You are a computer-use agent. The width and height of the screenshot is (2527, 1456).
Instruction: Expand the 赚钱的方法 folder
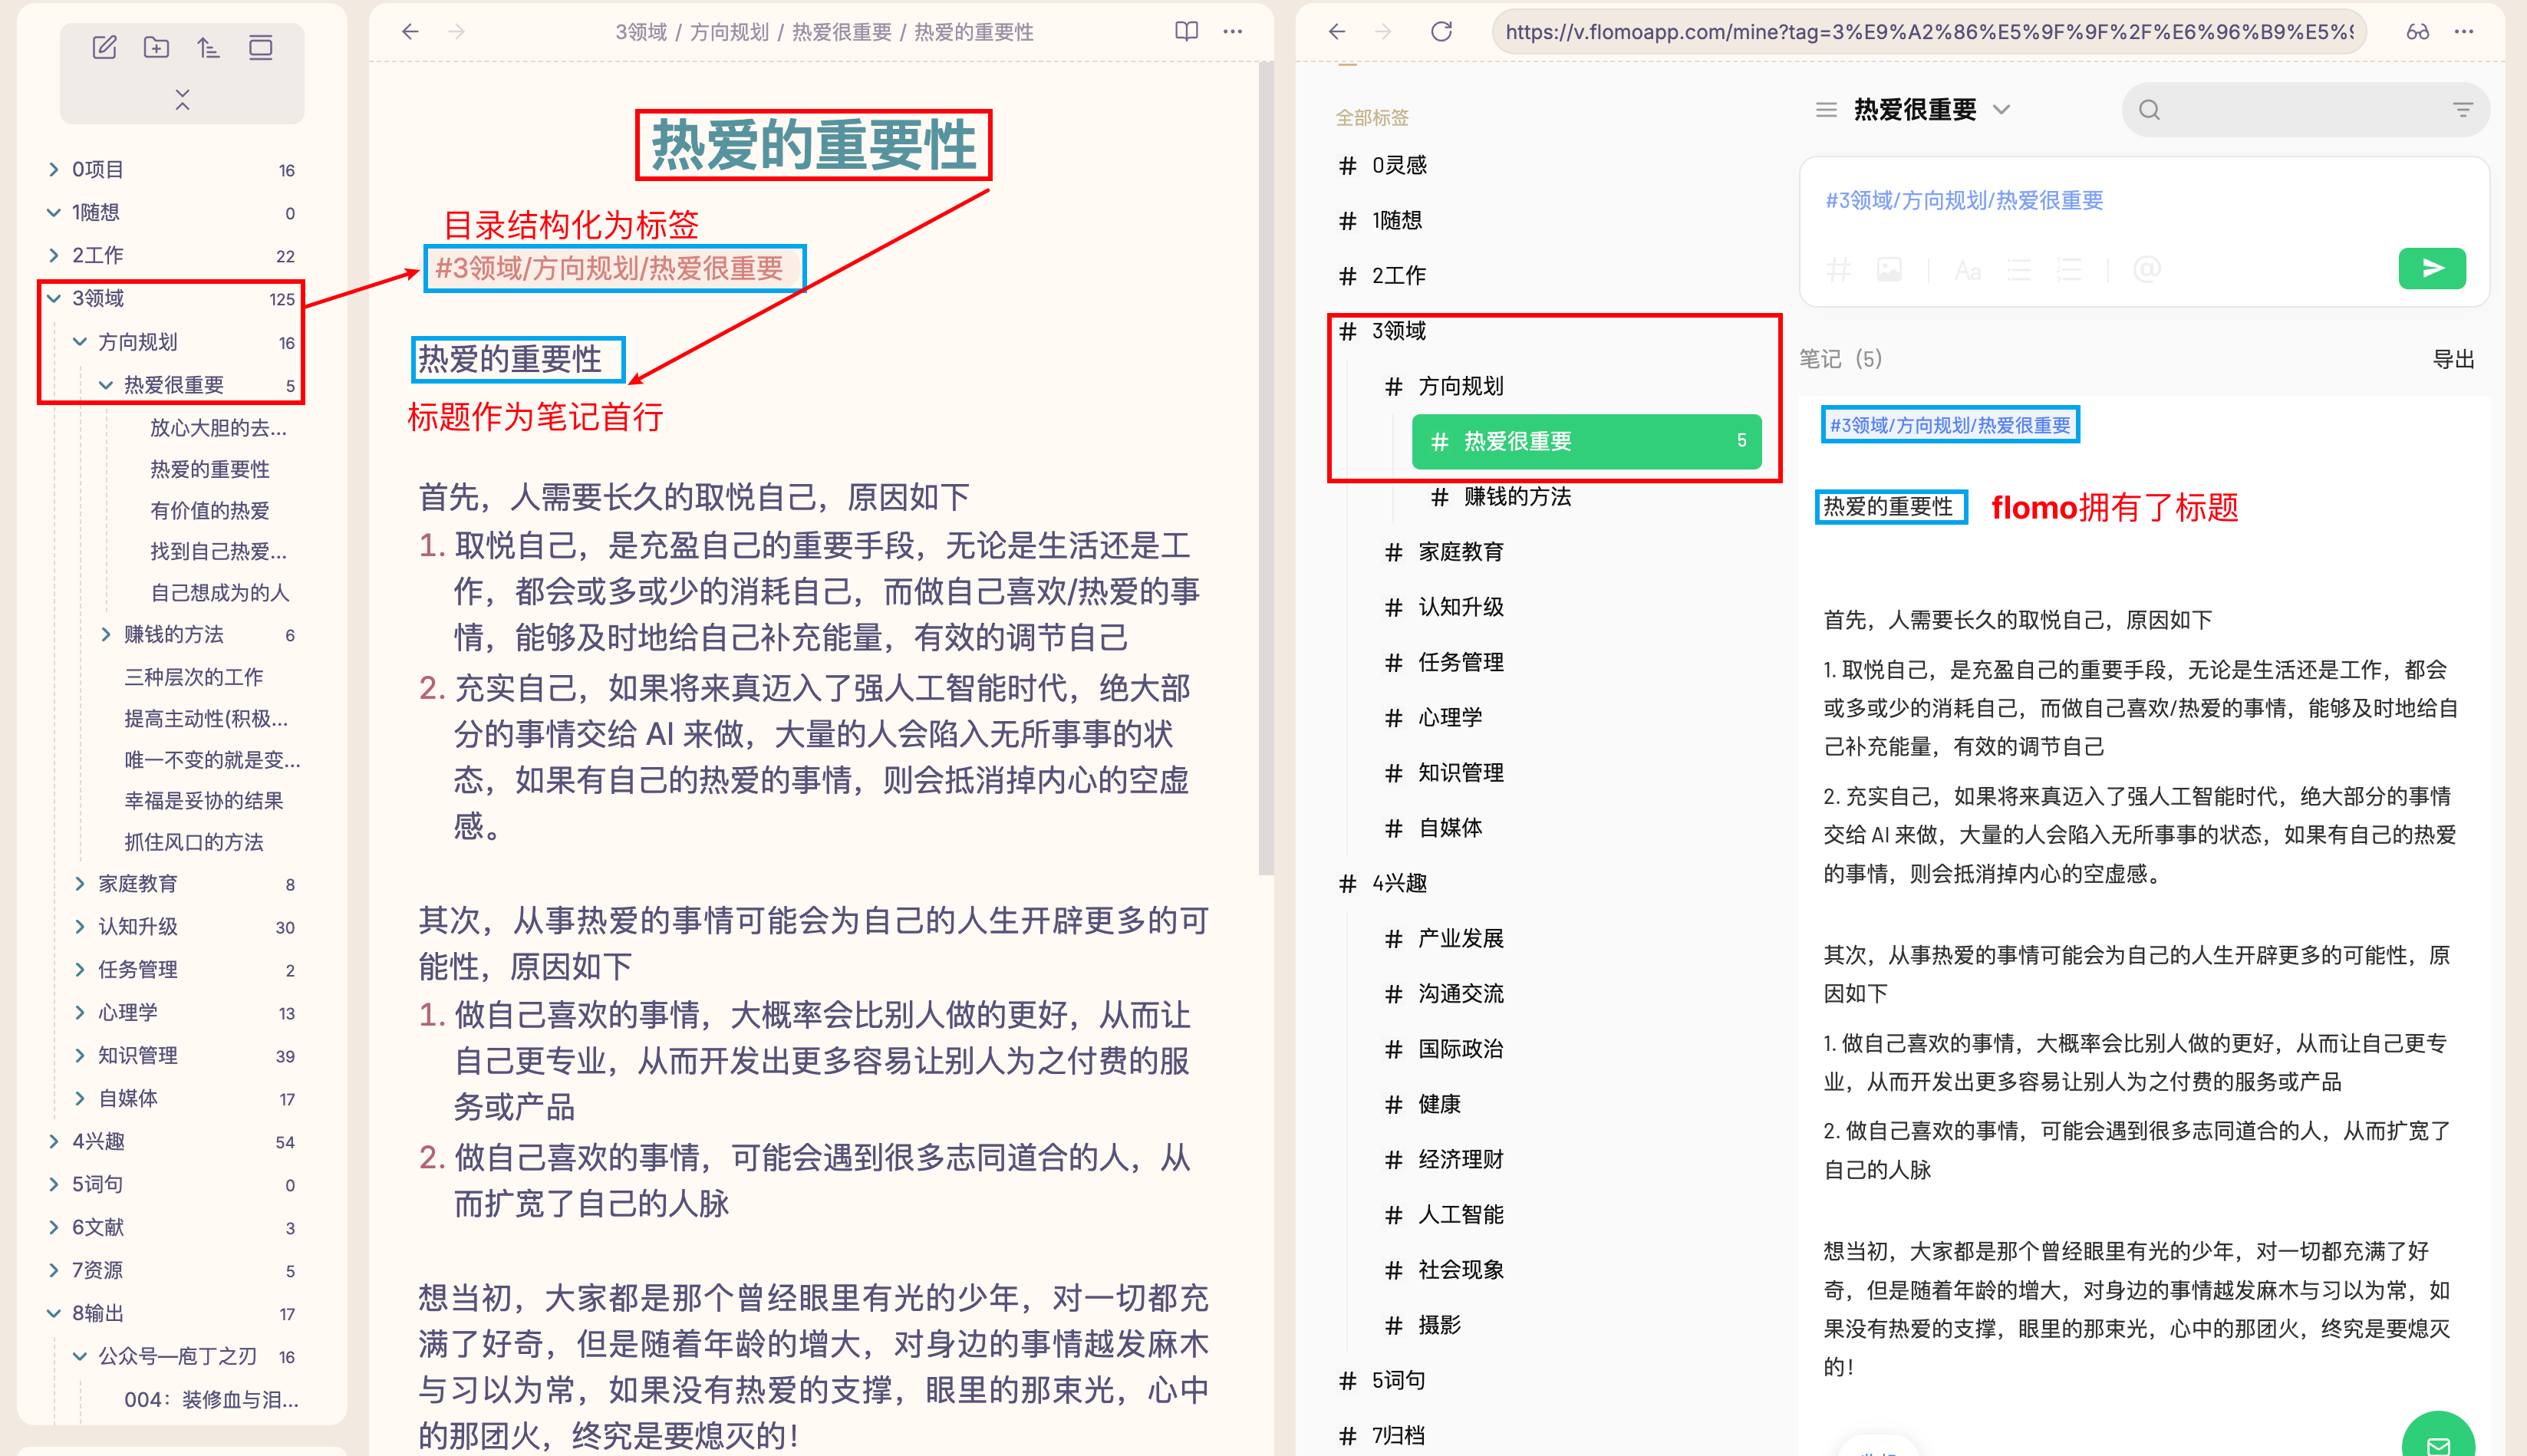tap(106, 634)
